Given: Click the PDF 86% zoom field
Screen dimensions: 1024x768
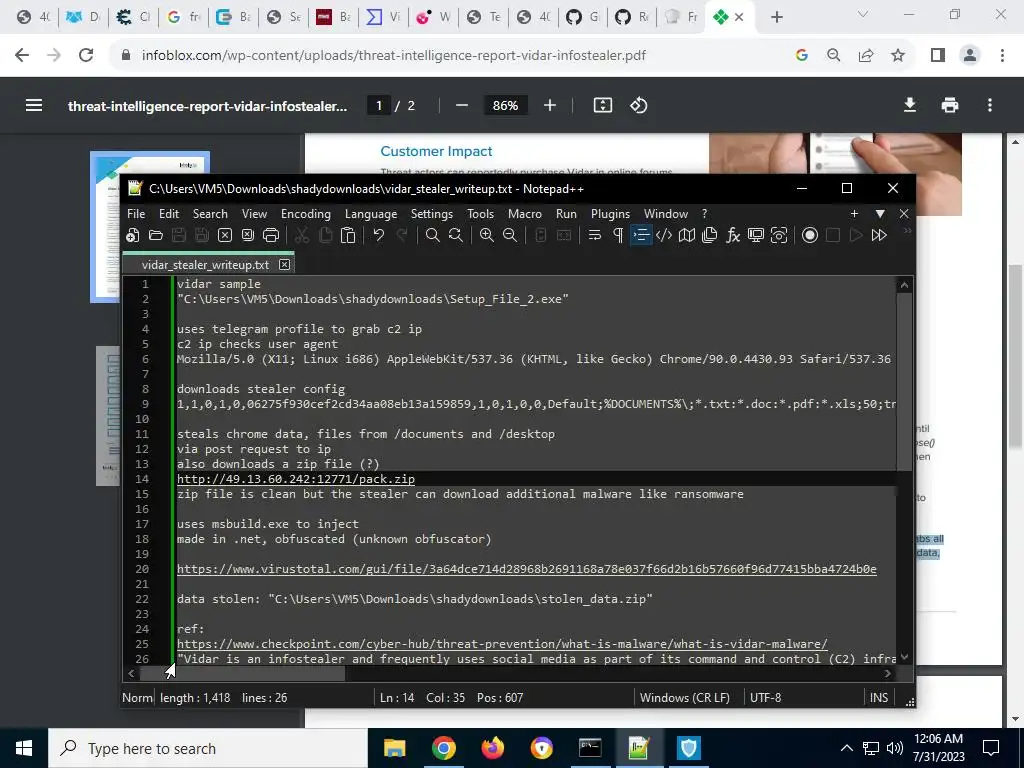Looking at the screenshot, I should tap(505, 105).
